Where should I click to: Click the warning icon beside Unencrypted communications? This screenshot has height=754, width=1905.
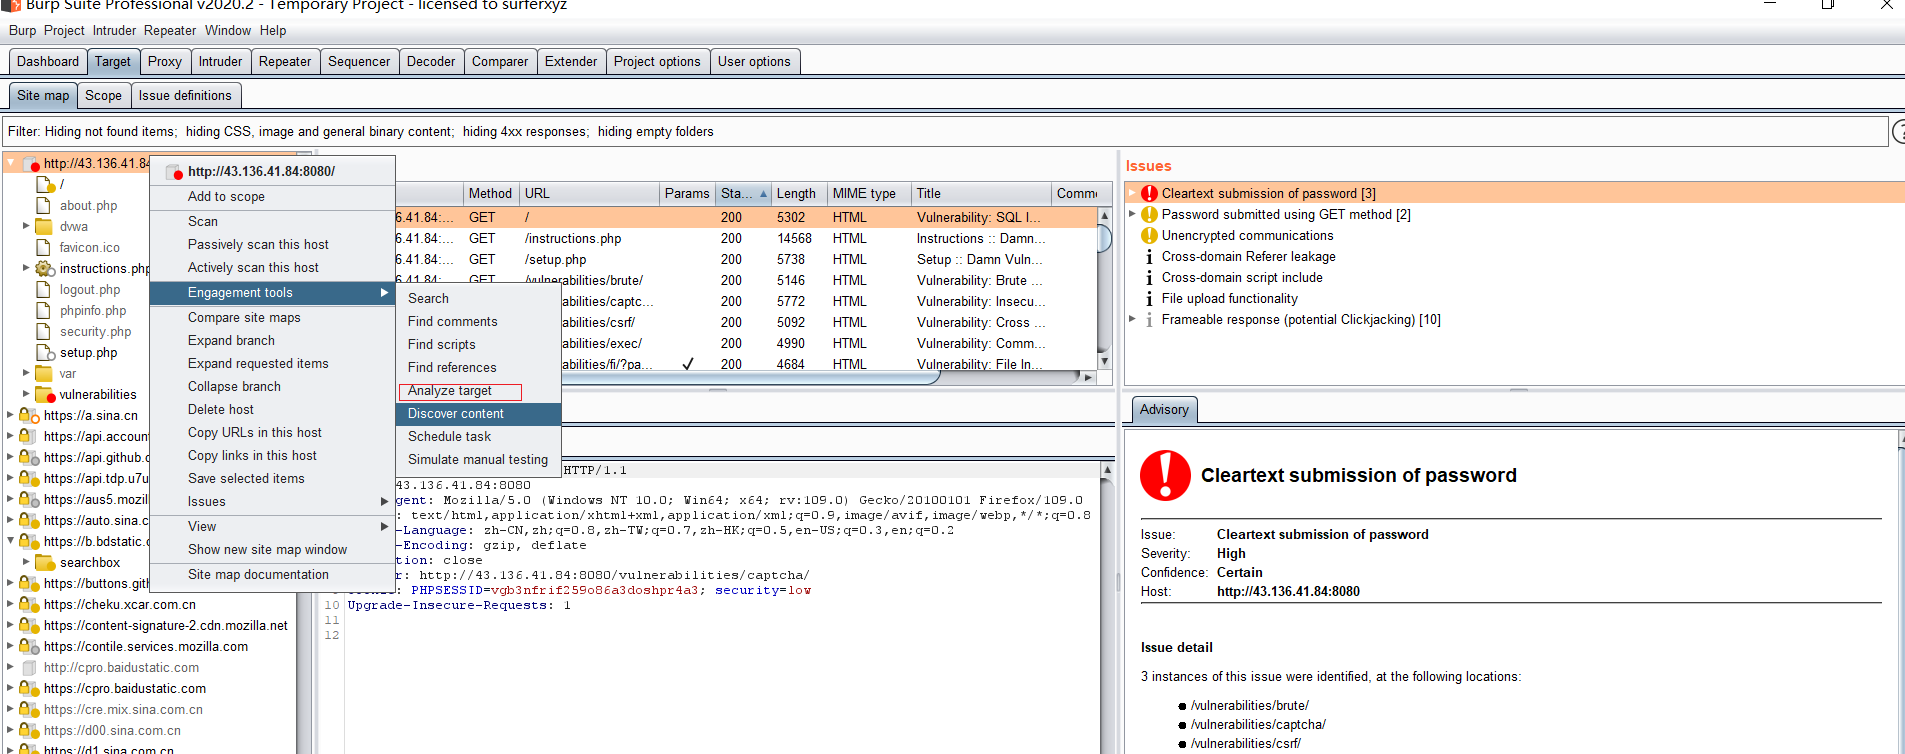click(x=1149, y=235)
